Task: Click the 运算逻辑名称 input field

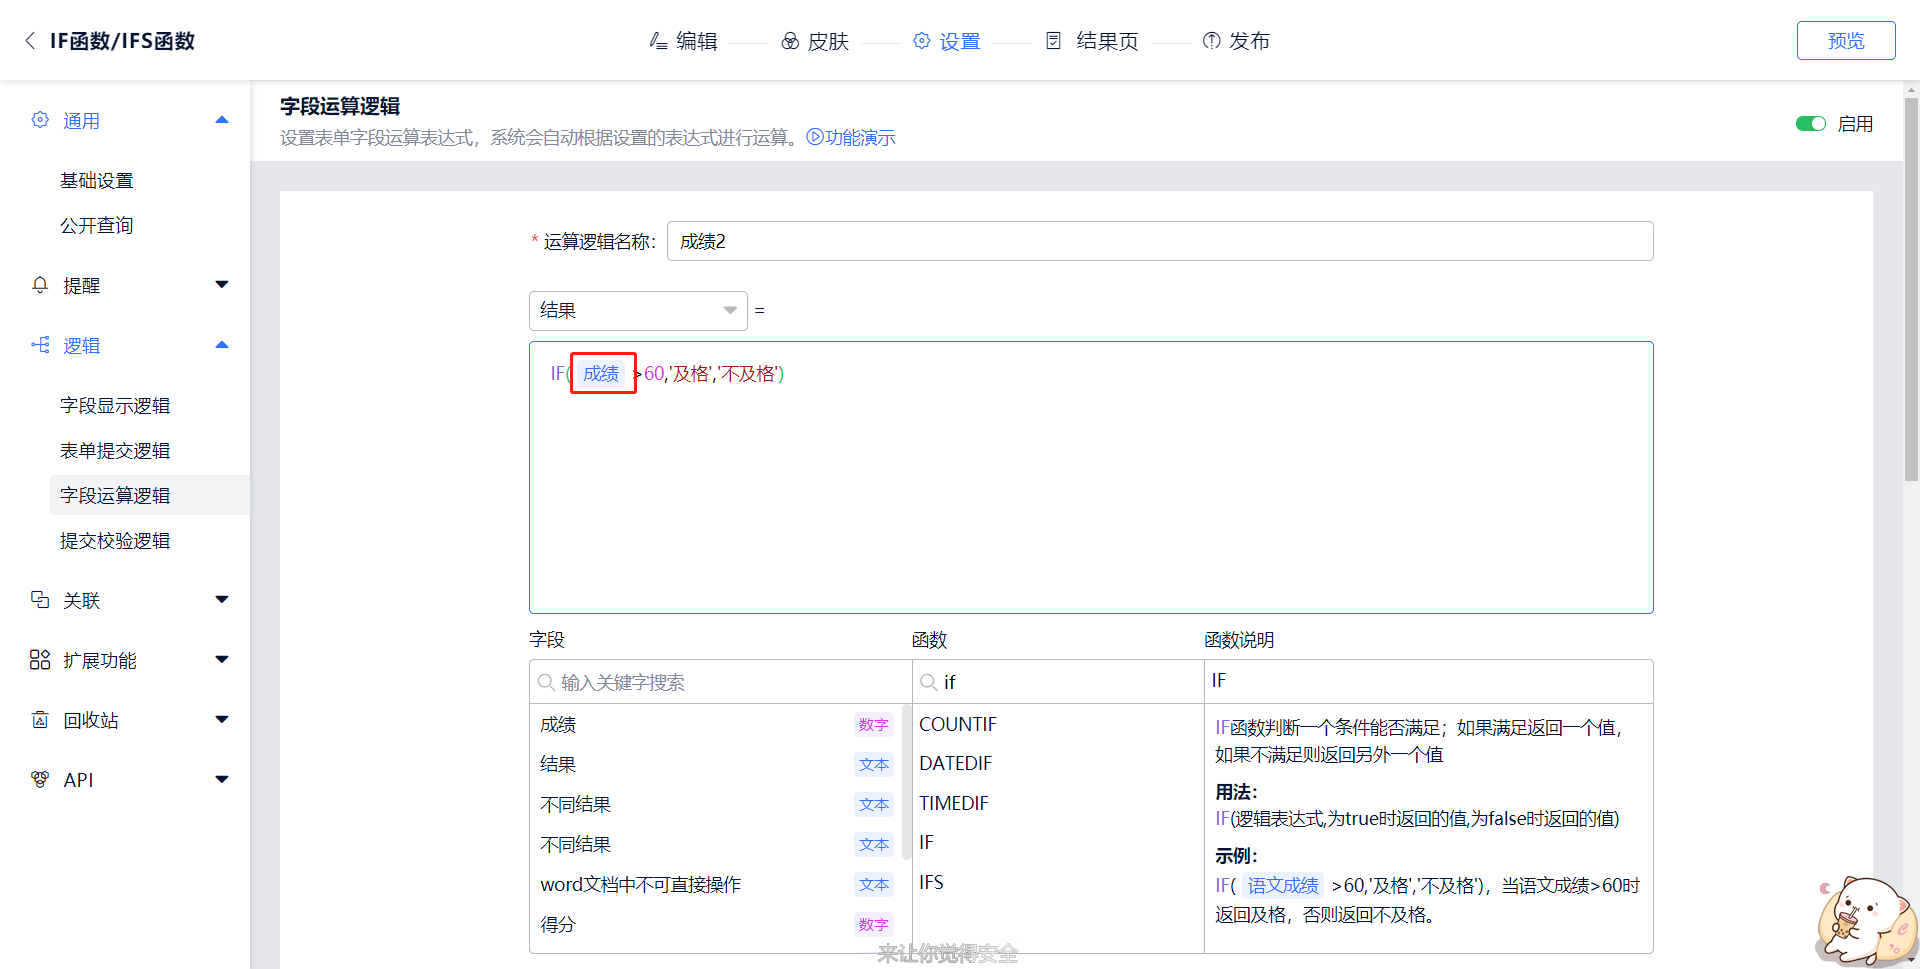Action: [1159, 241]
